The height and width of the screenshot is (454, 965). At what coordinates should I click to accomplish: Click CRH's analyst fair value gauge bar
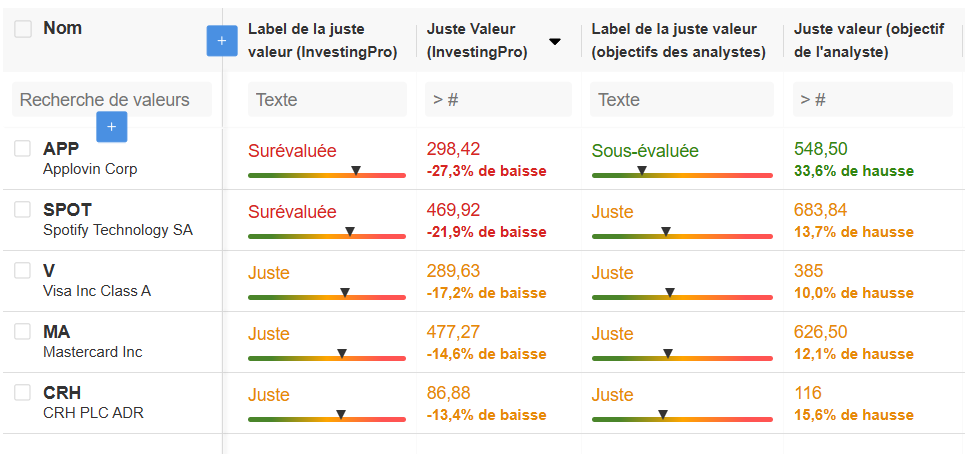point(682,415)
